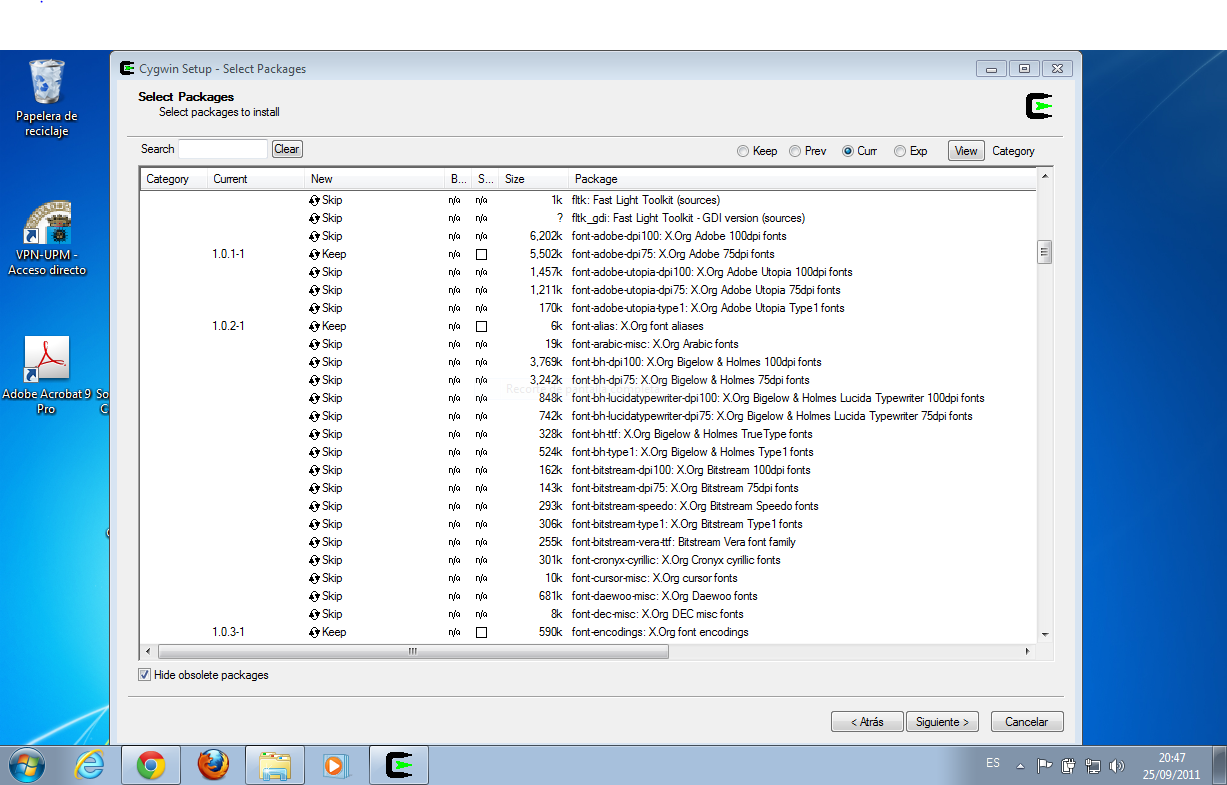
Task: Click 'font-dec-misc: X.Org DEC misc fonts' text
Action: 657,614
